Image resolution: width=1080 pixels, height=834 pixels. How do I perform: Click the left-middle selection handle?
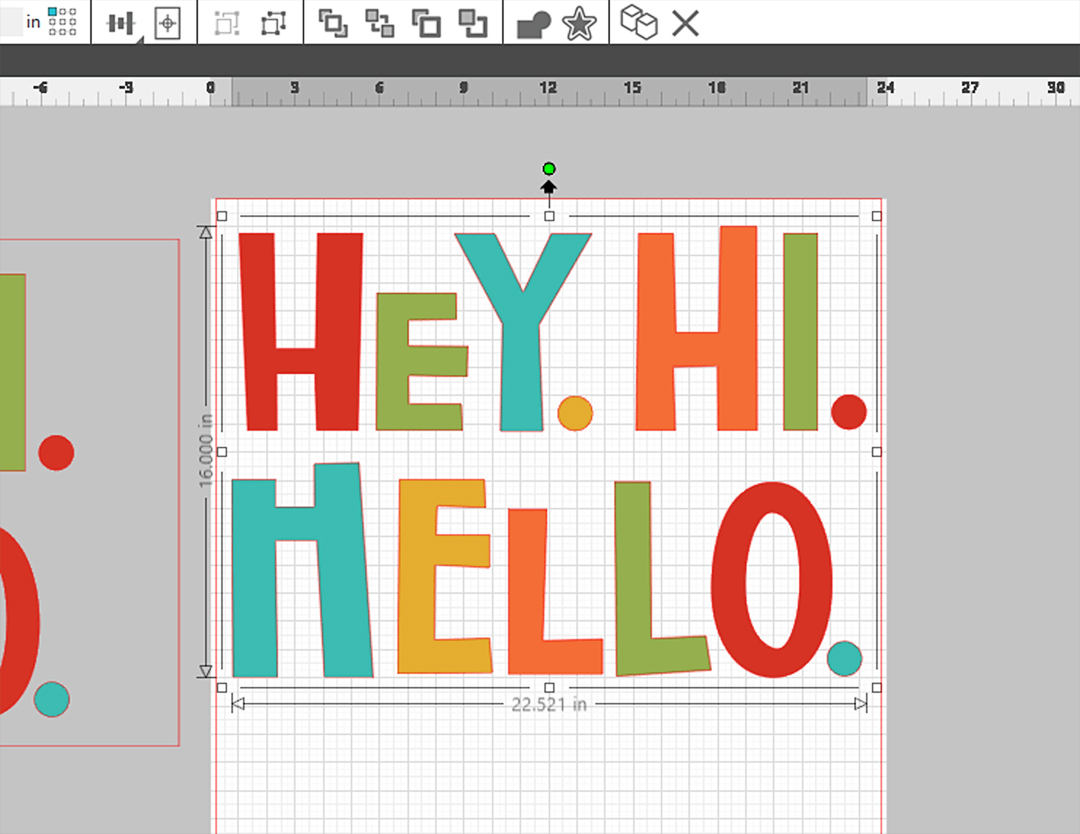click(222, 452)
